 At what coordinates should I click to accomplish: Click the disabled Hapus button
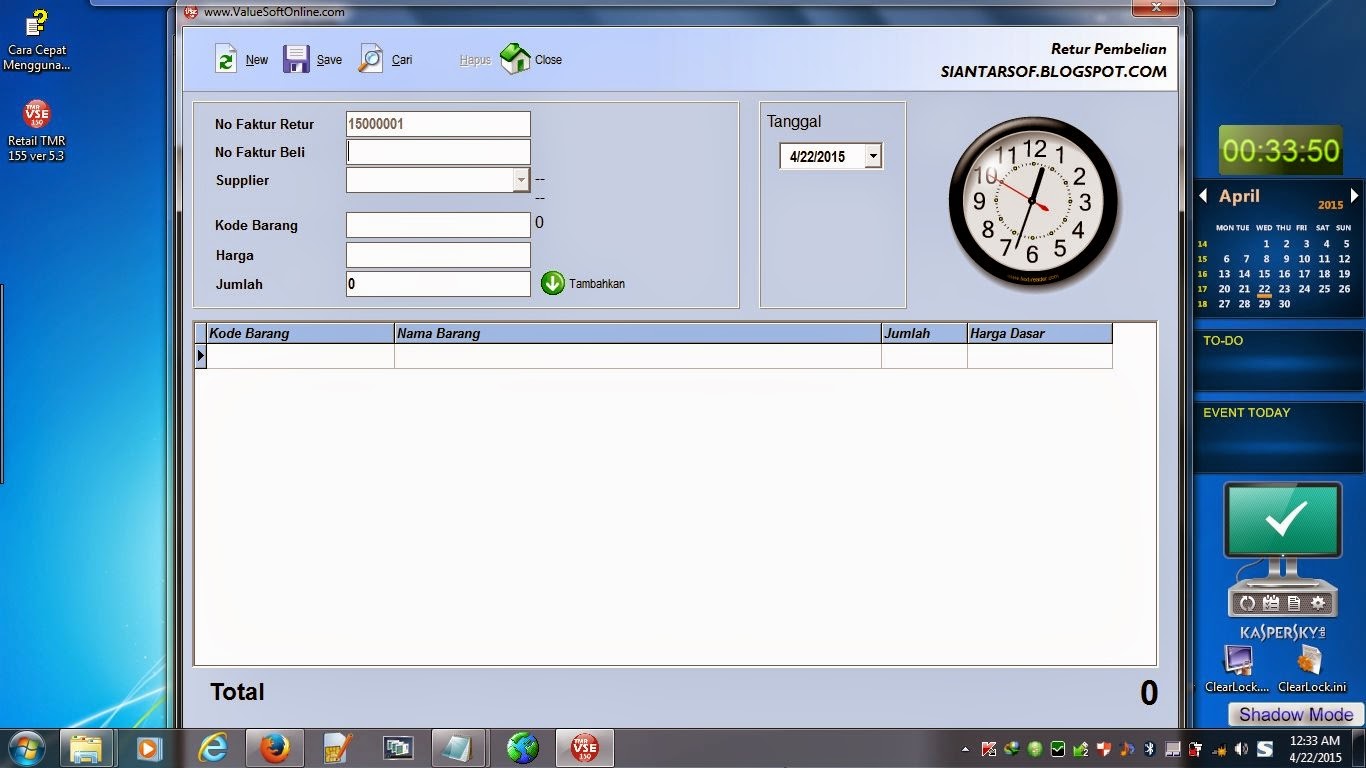coord(475,60)
